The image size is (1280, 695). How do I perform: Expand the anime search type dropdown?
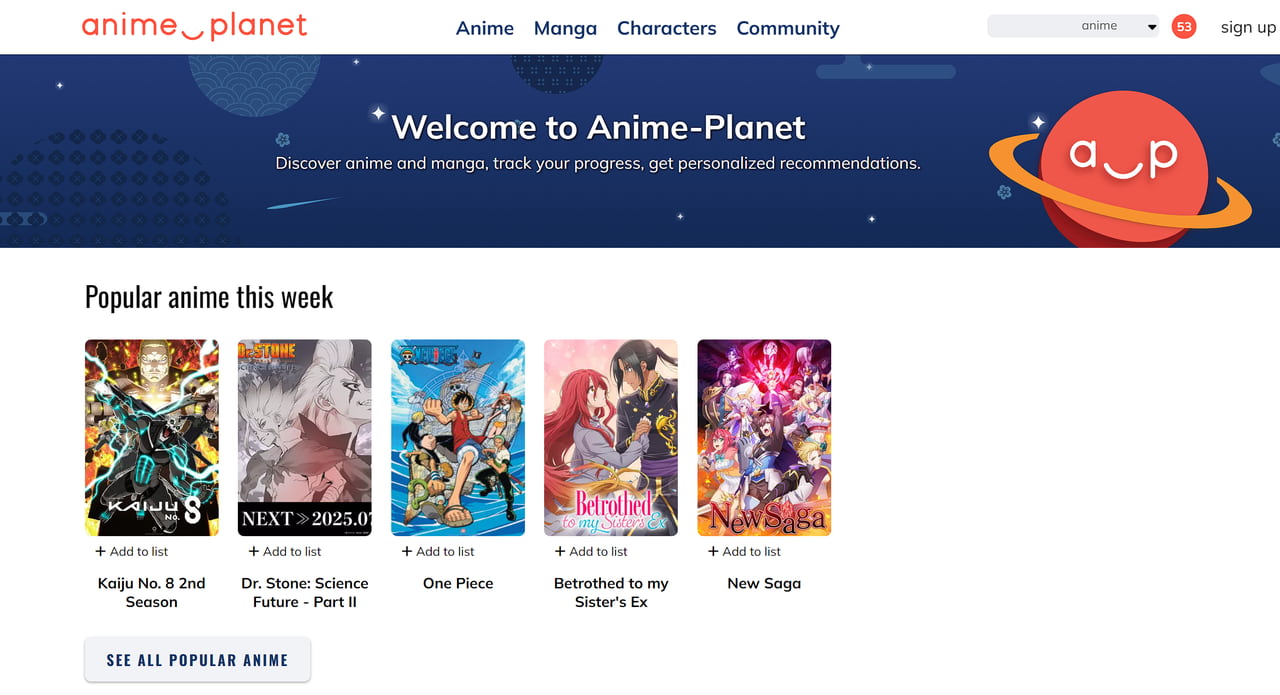click(1117, 26)
